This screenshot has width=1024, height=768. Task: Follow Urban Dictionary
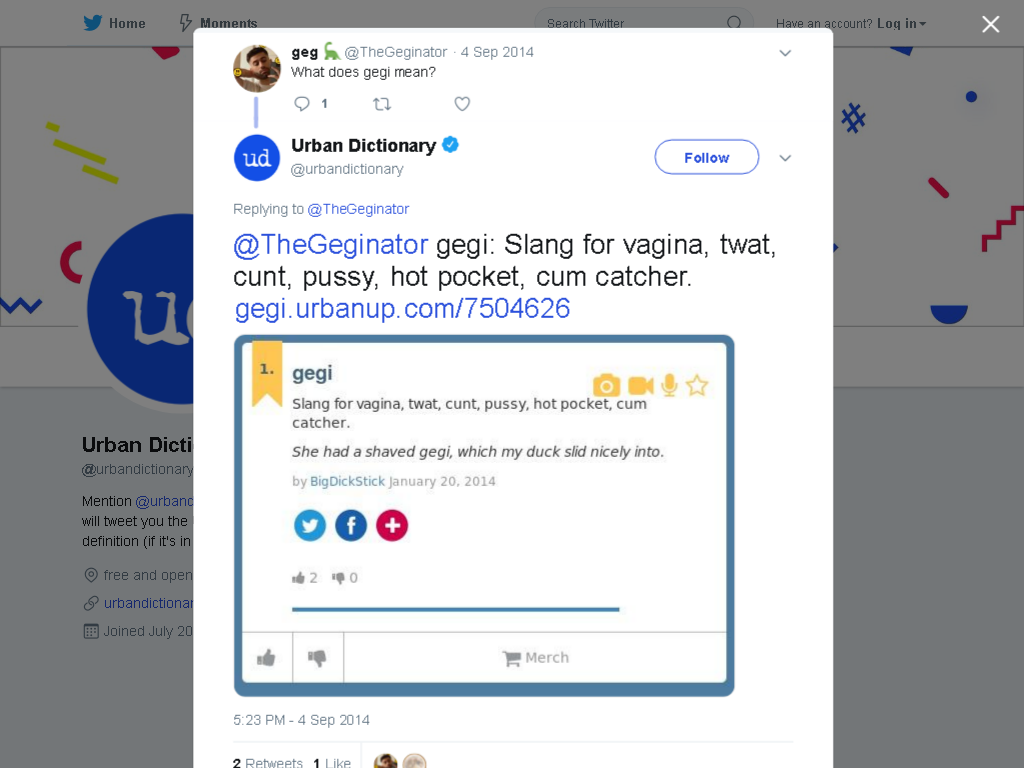coord(707,157)
